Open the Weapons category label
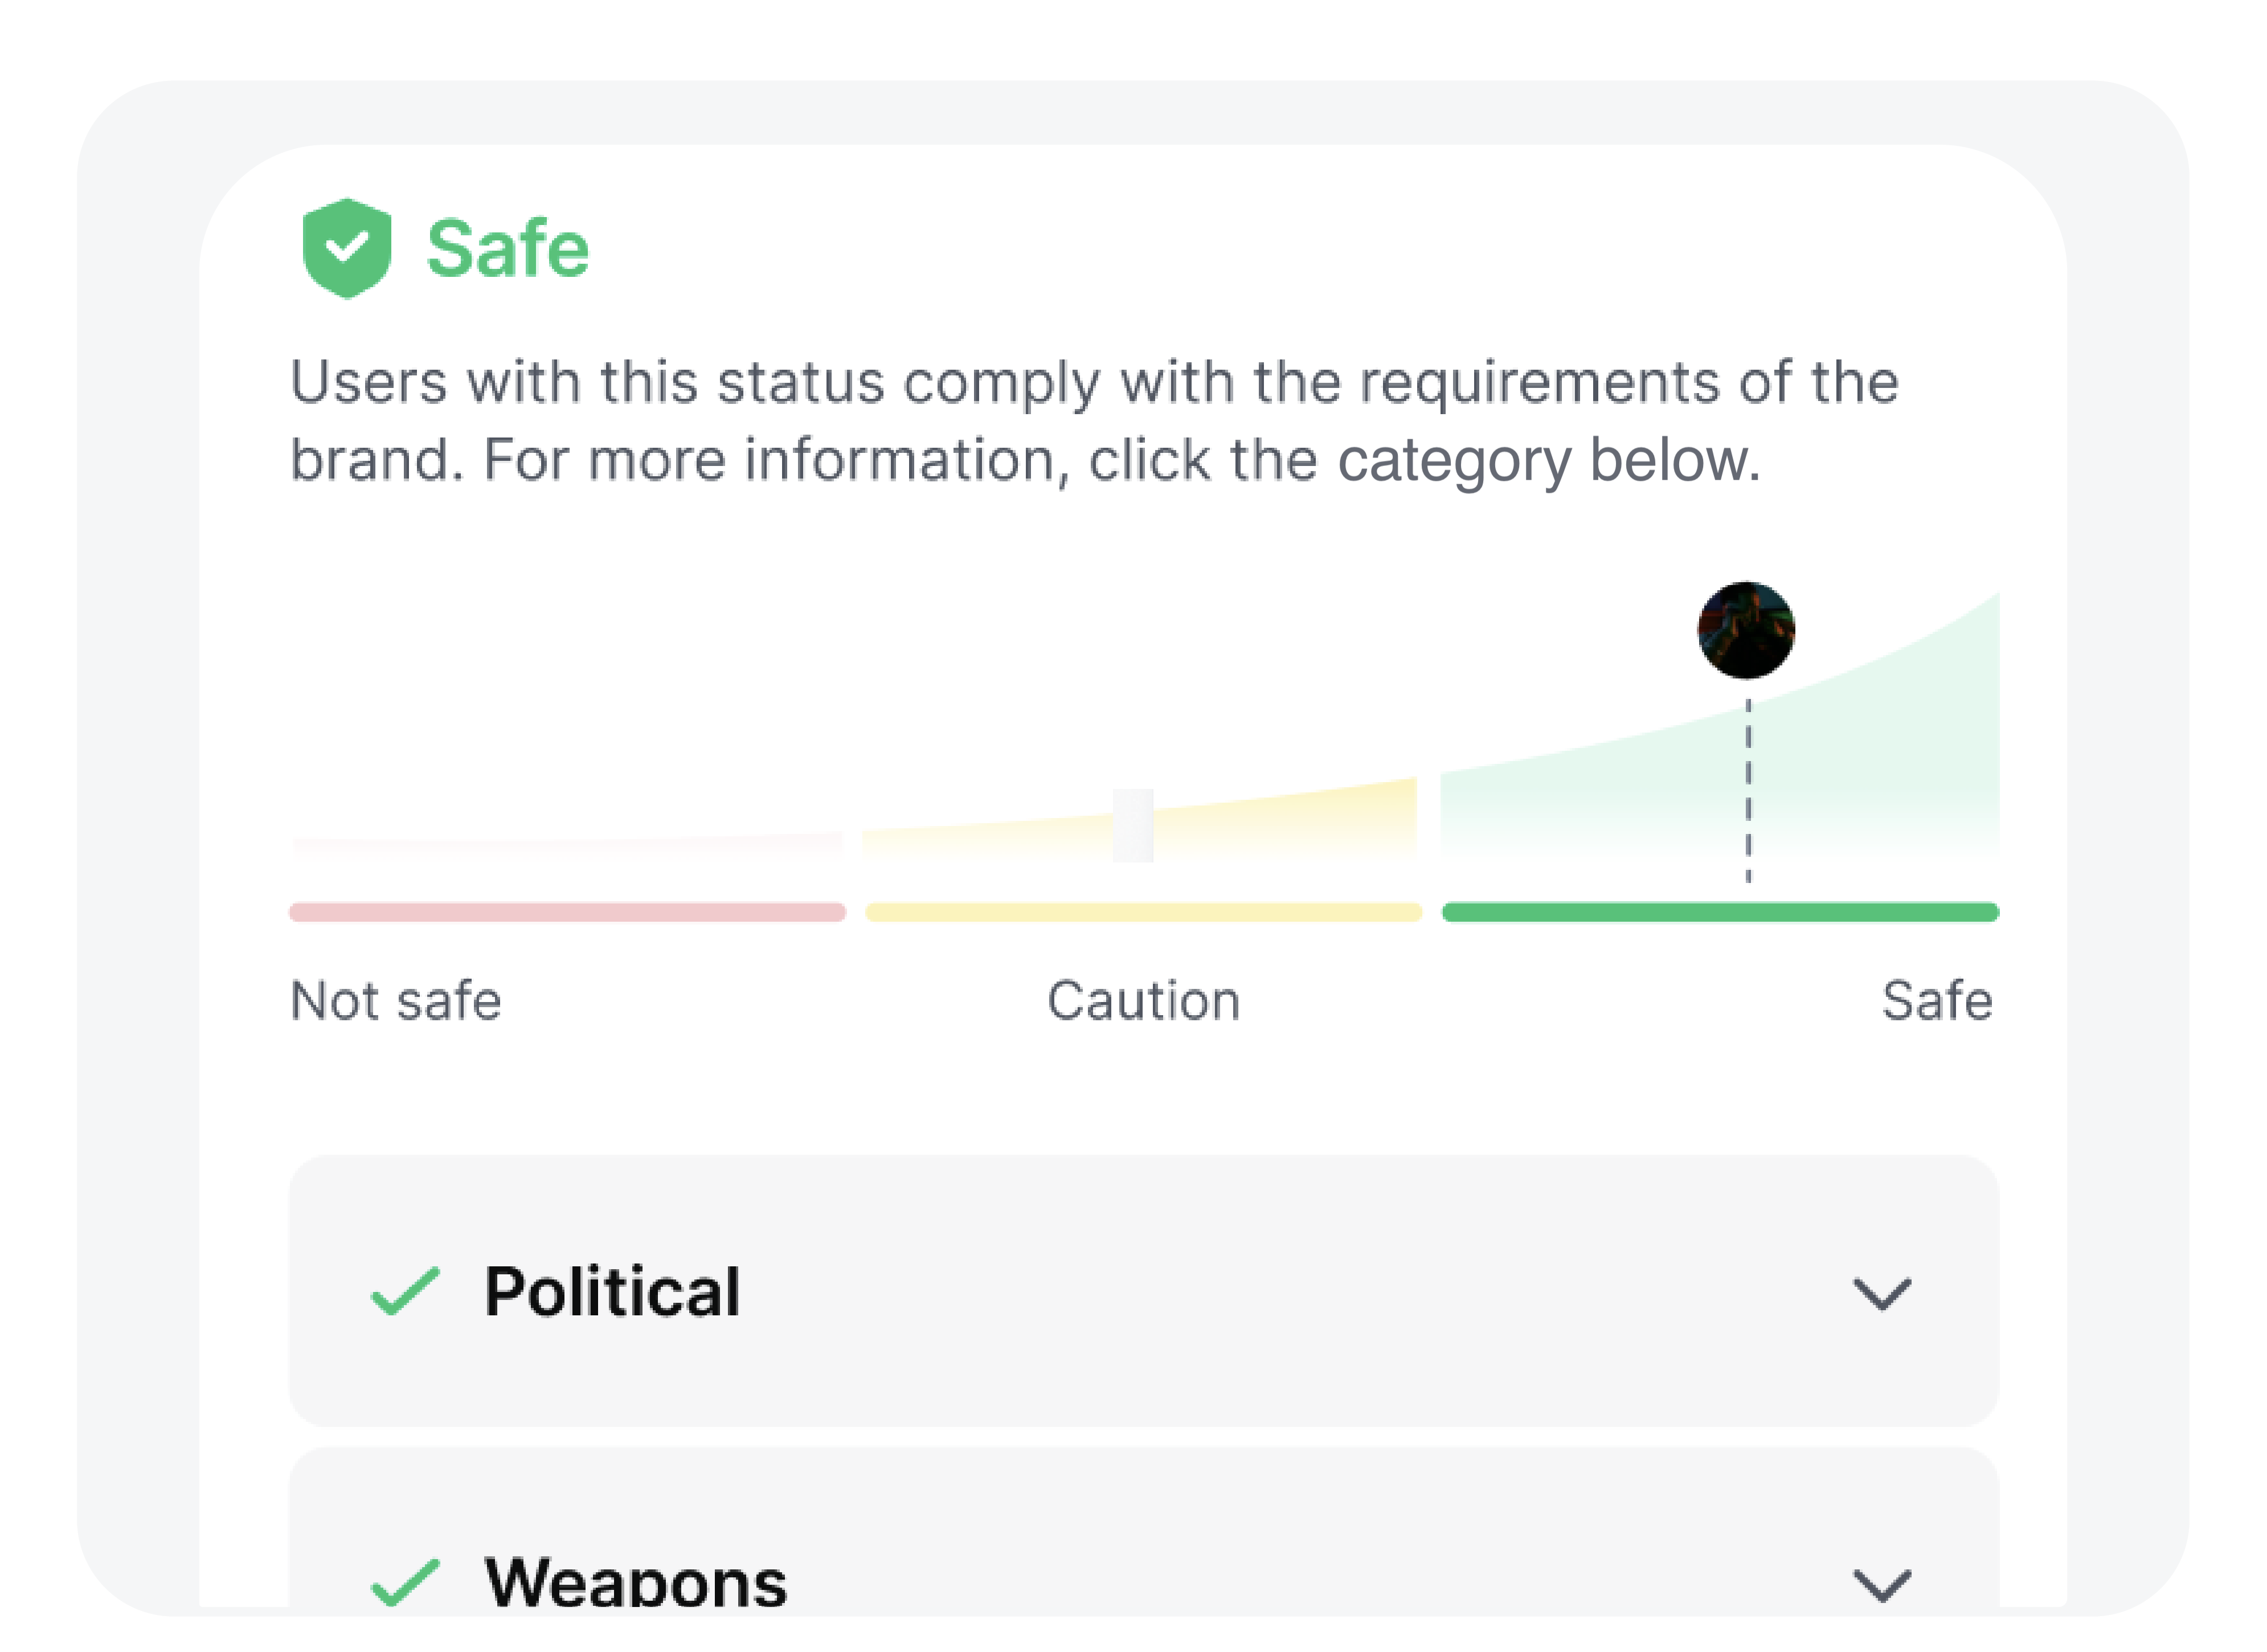The width and height of the screenshot is (2267, 1652). [635, 1582]
